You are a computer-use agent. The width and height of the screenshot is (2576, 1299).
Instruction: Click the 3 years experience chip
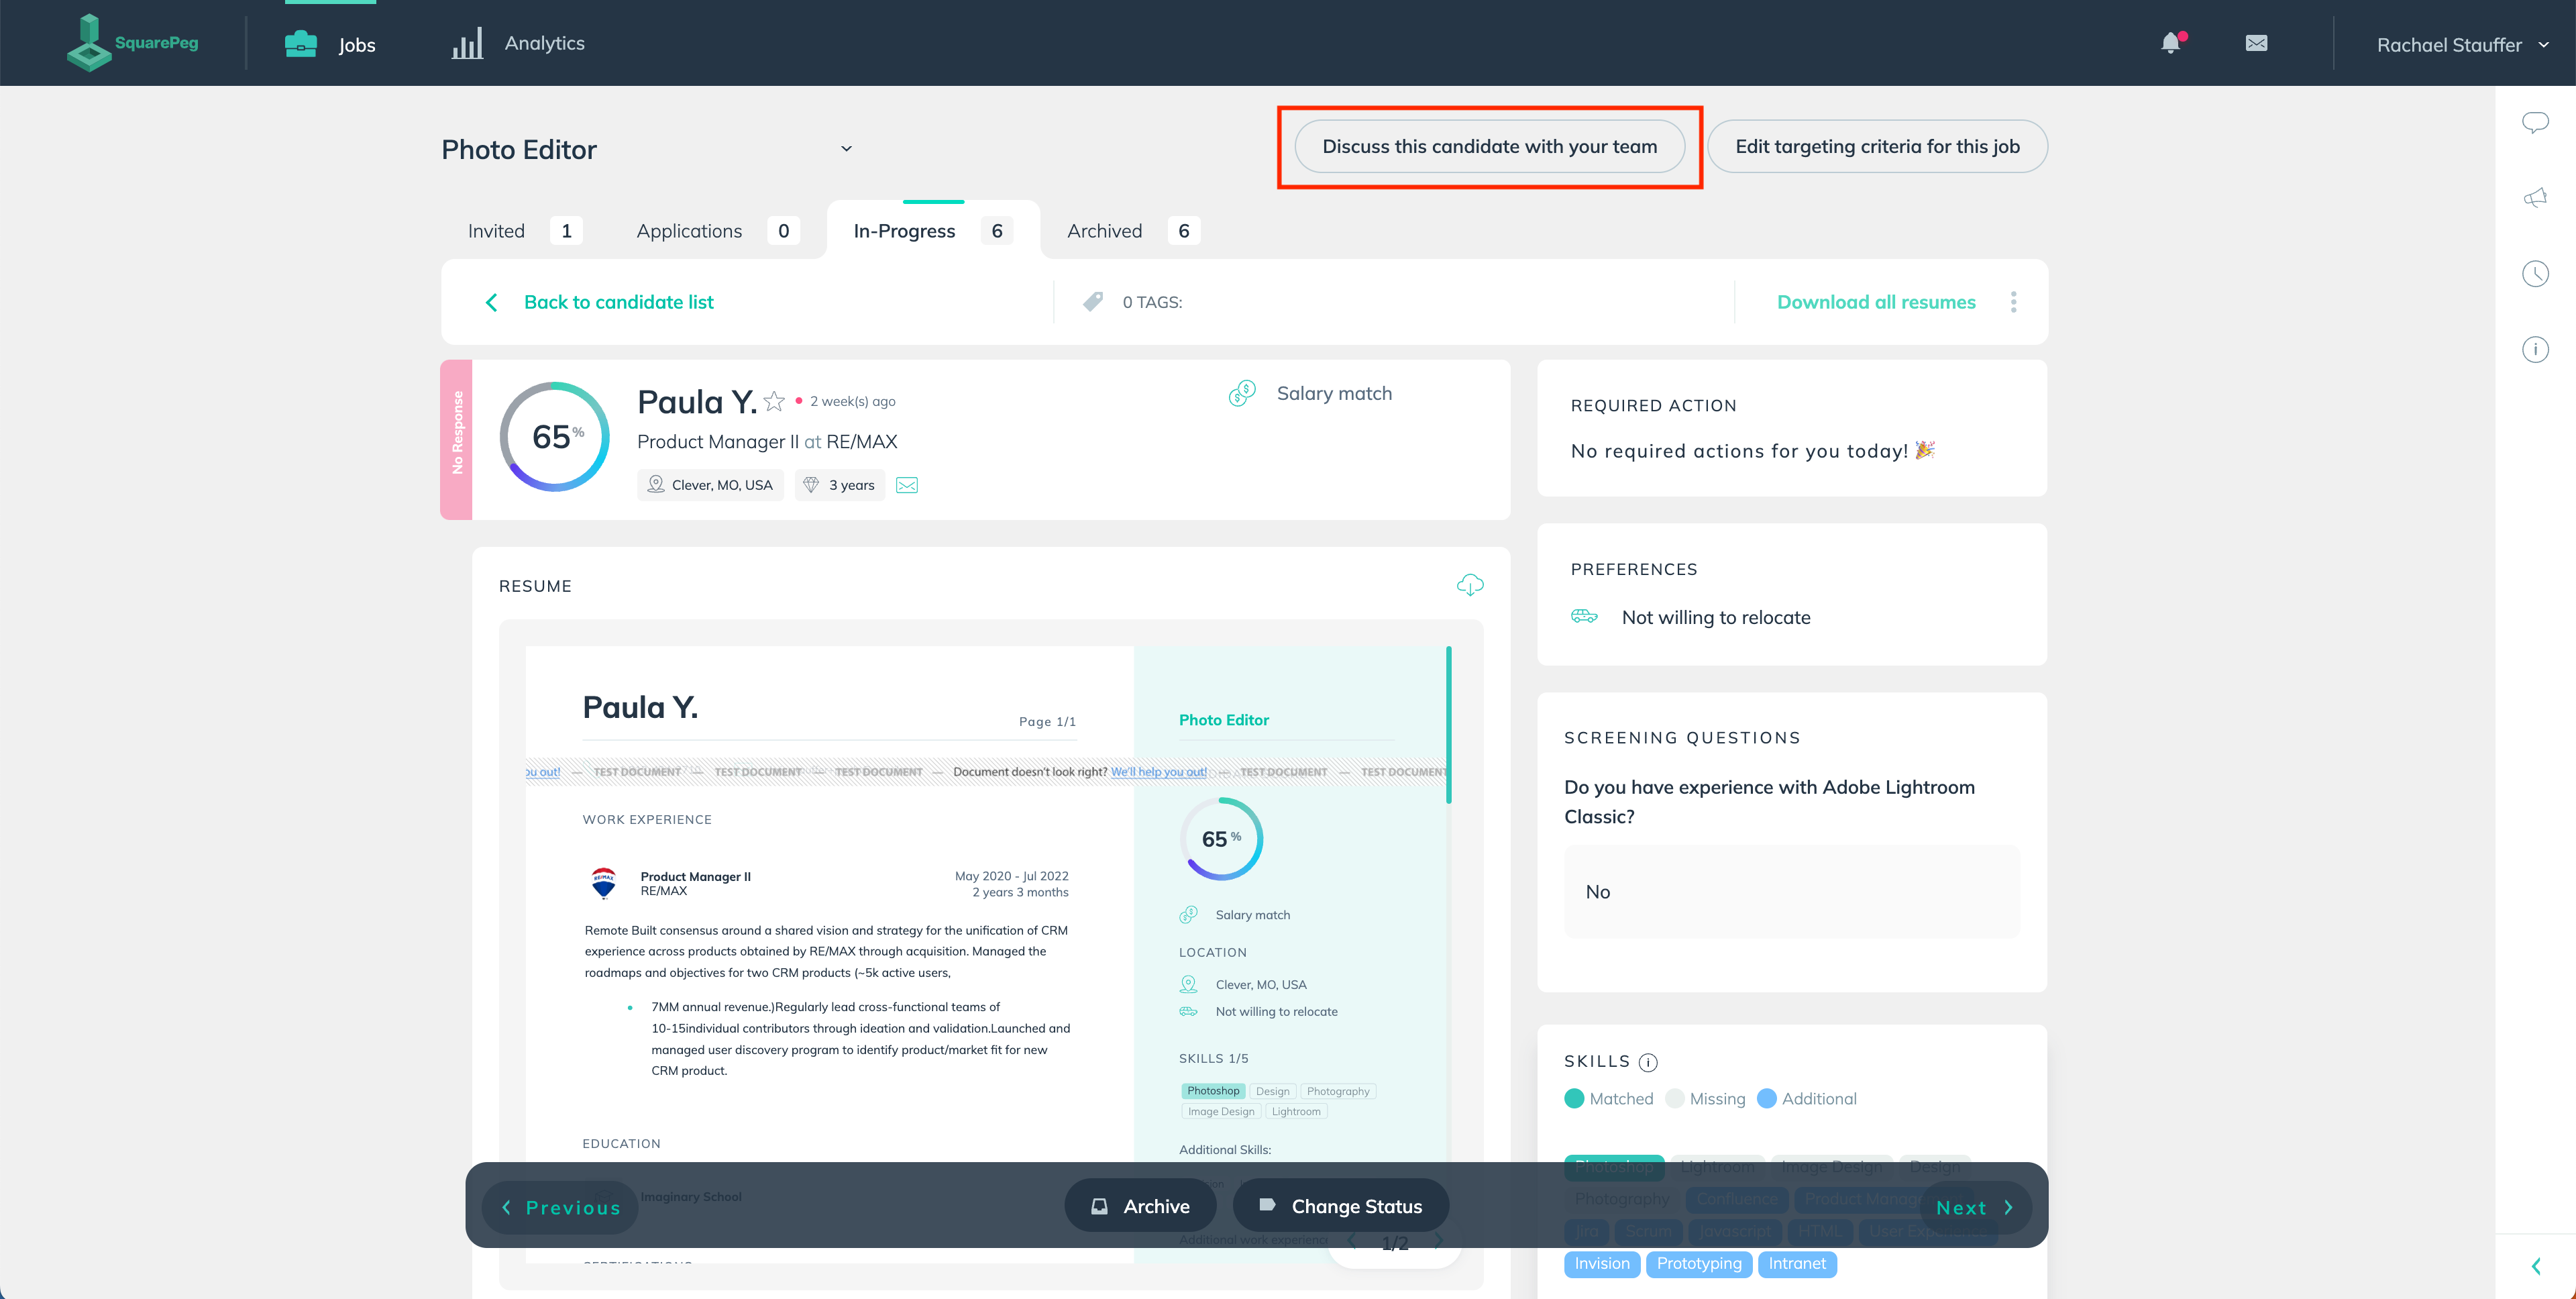[x=840, y=485]
